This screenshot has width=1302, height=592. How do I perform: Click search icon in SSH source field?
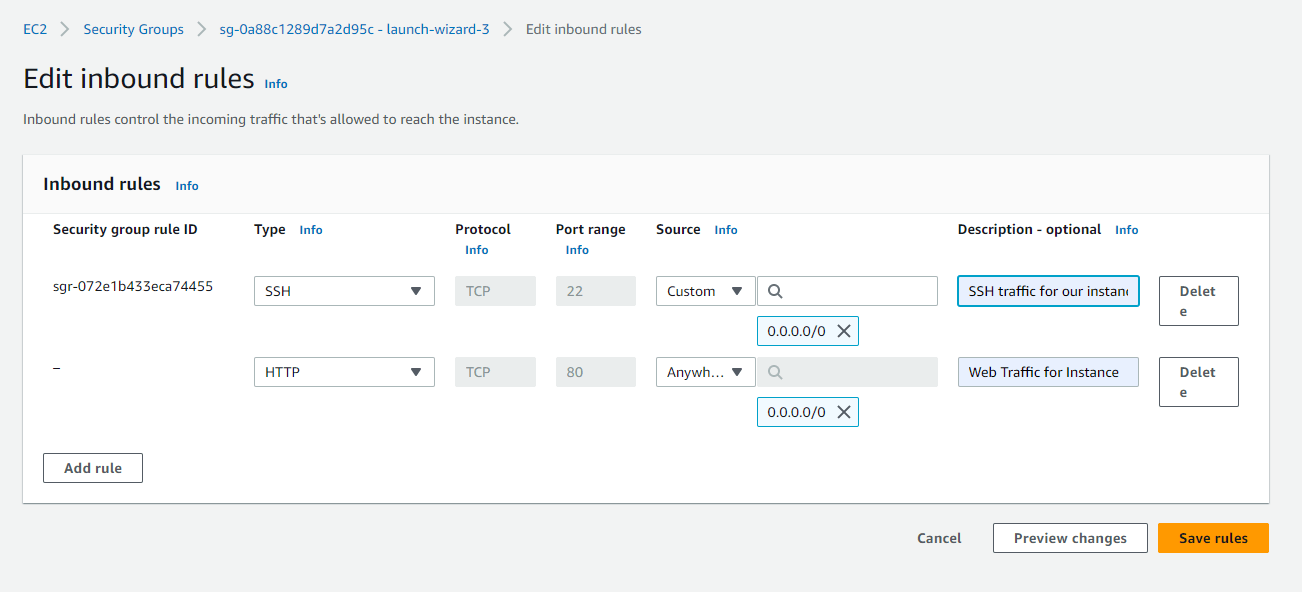point(774,291)
